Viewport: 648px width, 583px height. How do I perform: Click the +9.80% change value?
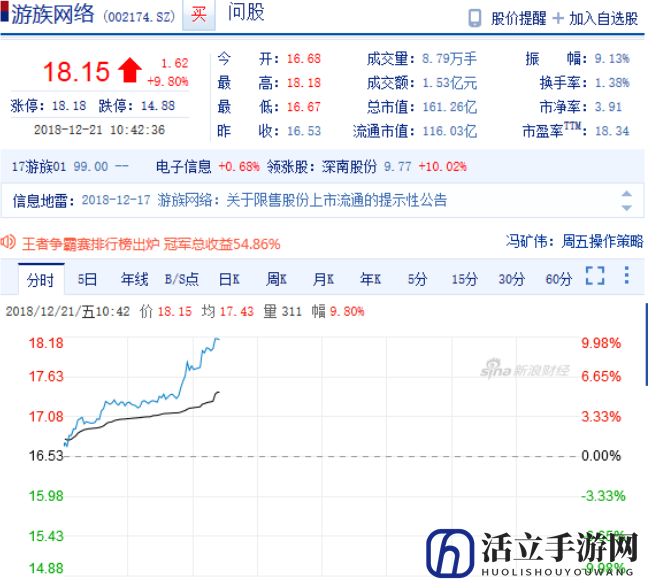coord(168,81)
